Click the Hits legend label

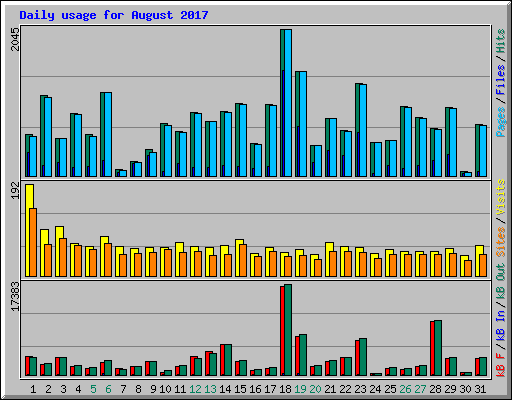(500, 41)
